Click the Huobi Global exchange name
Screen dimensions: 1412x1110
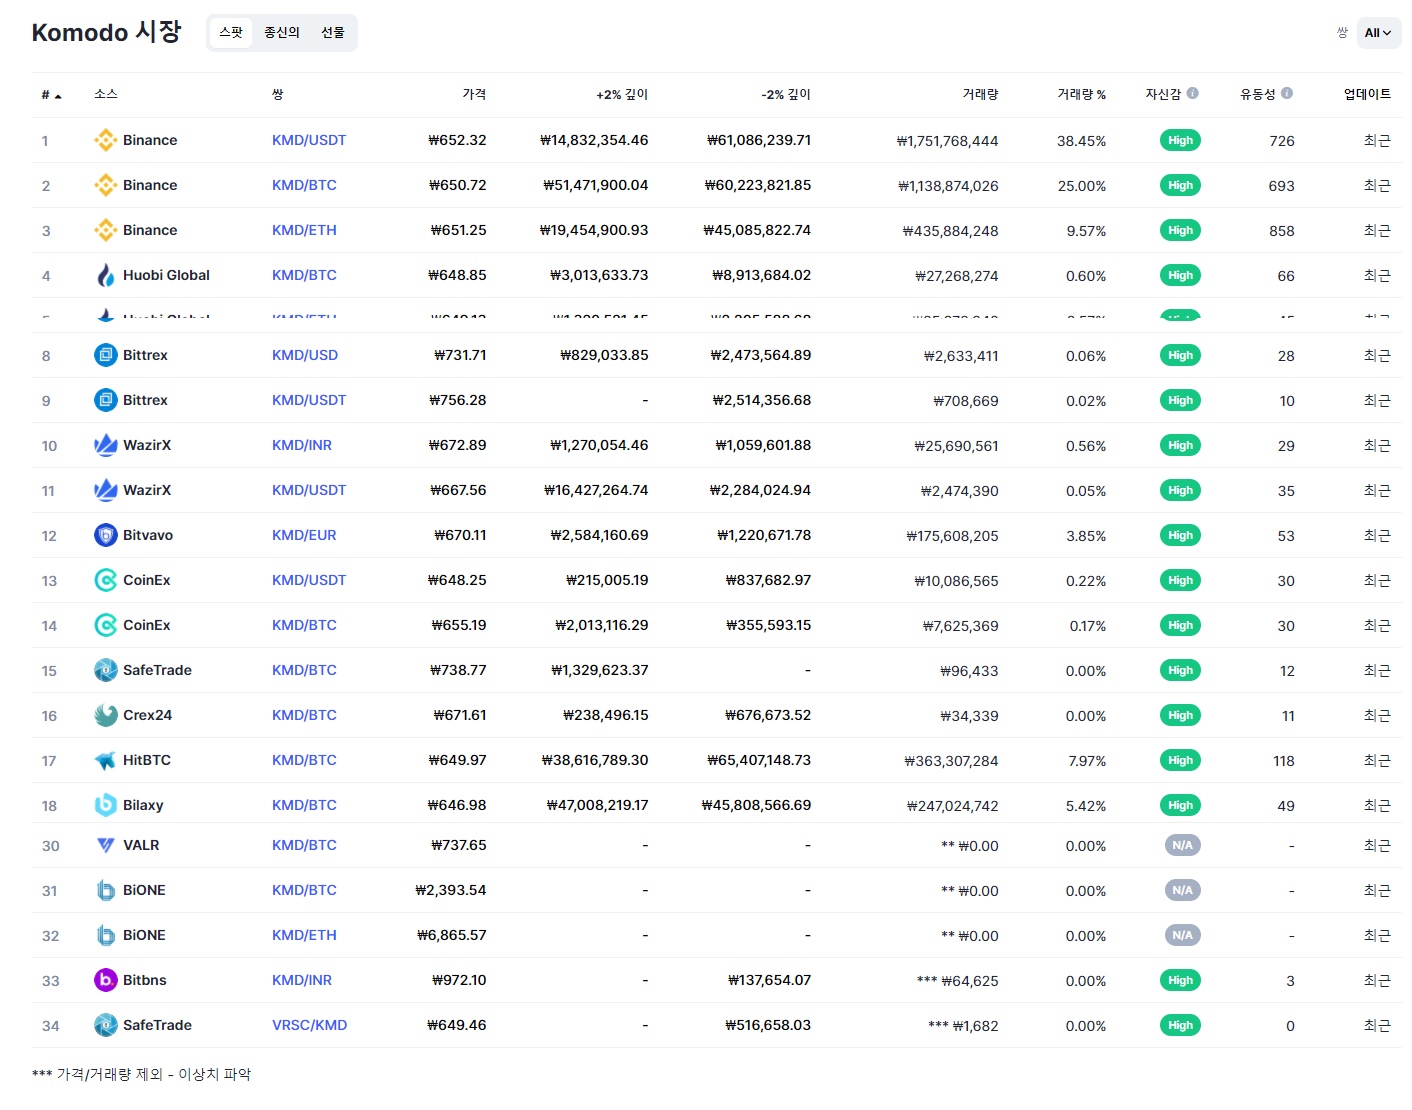[166, 275]
